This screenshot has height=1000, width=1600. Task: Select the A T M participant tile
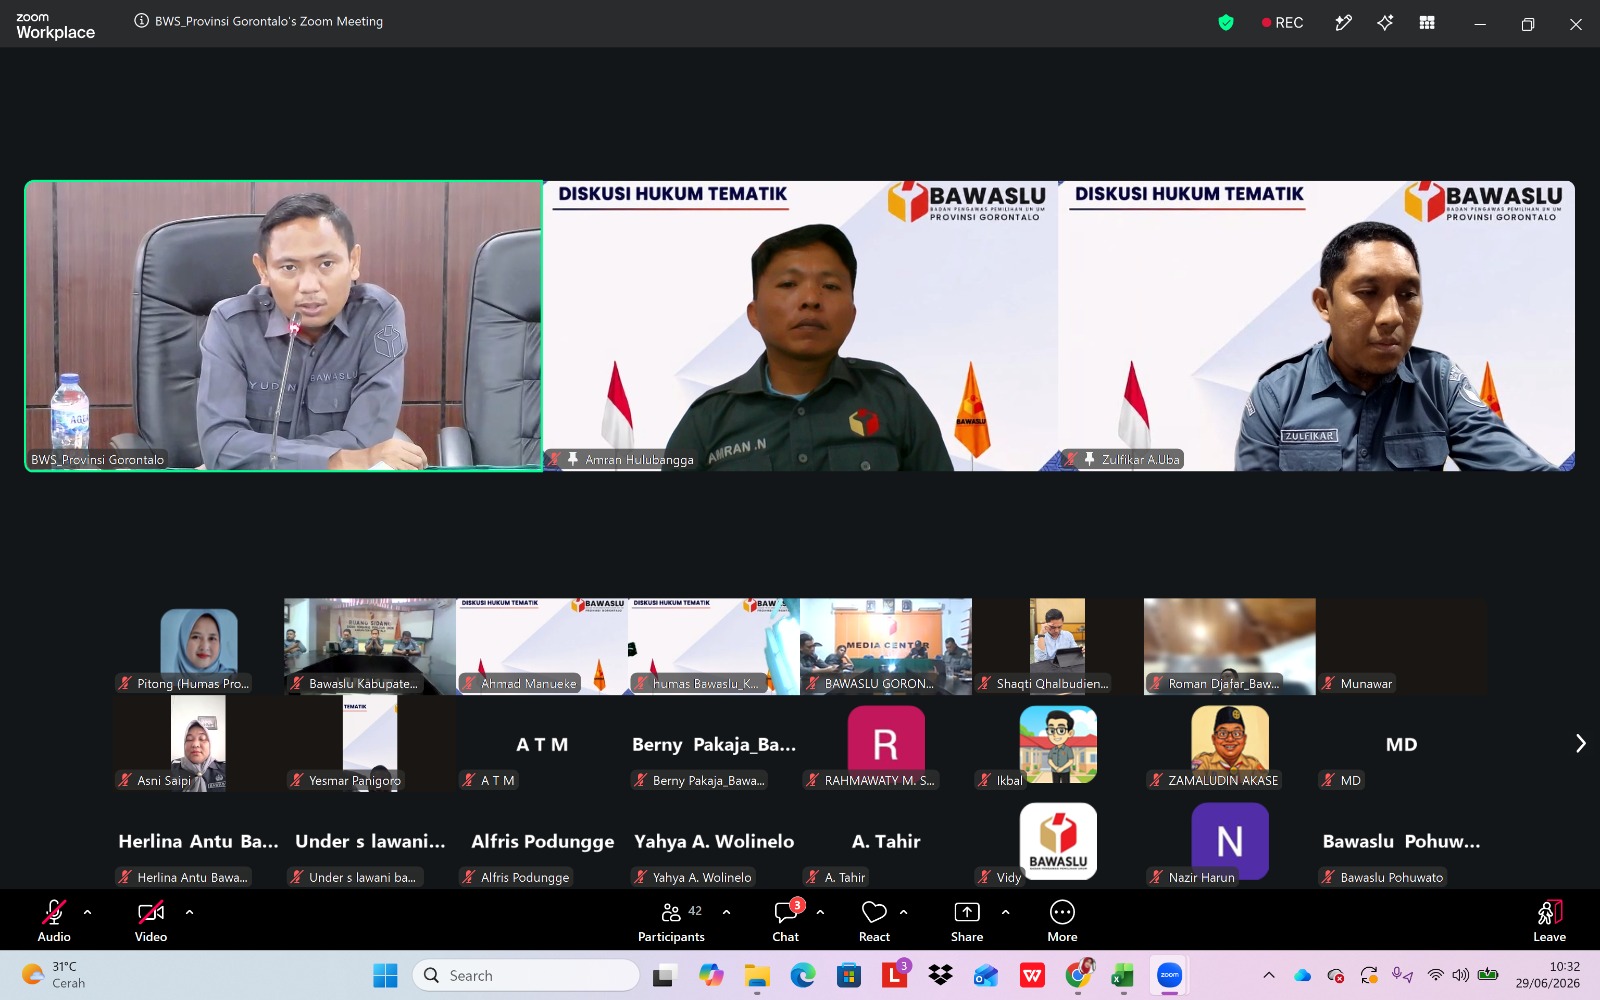[542, 743]
